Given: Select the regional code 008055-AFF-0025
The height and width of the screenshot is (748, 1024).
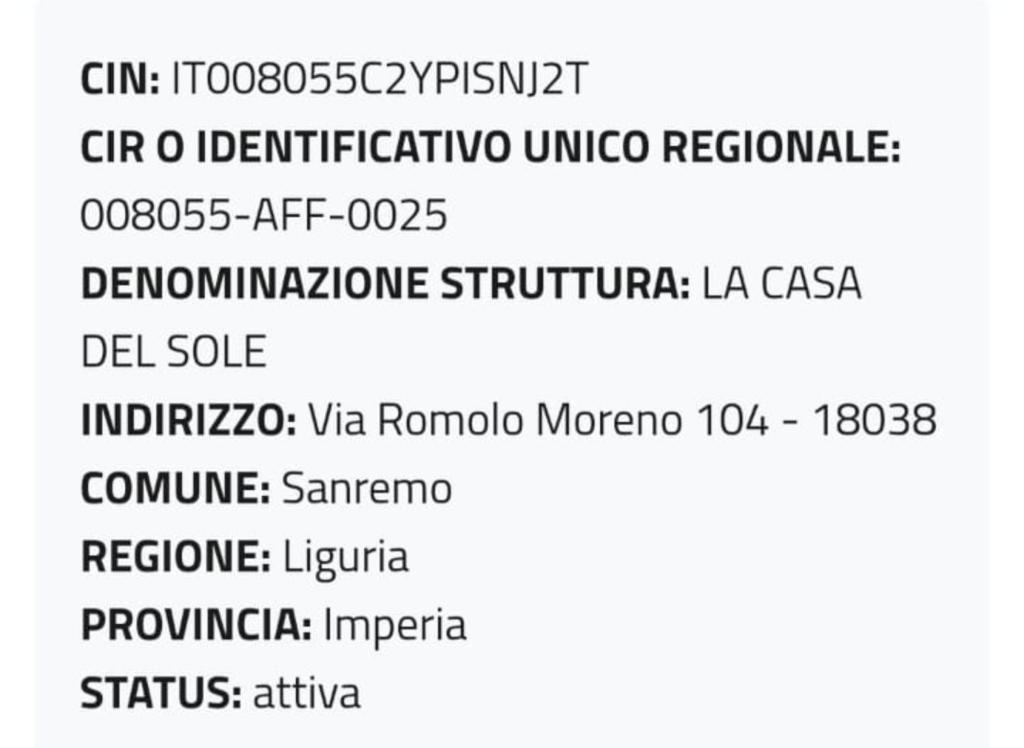Looking at the screenshot, I should pyautogui.click(x=263, y=217).
